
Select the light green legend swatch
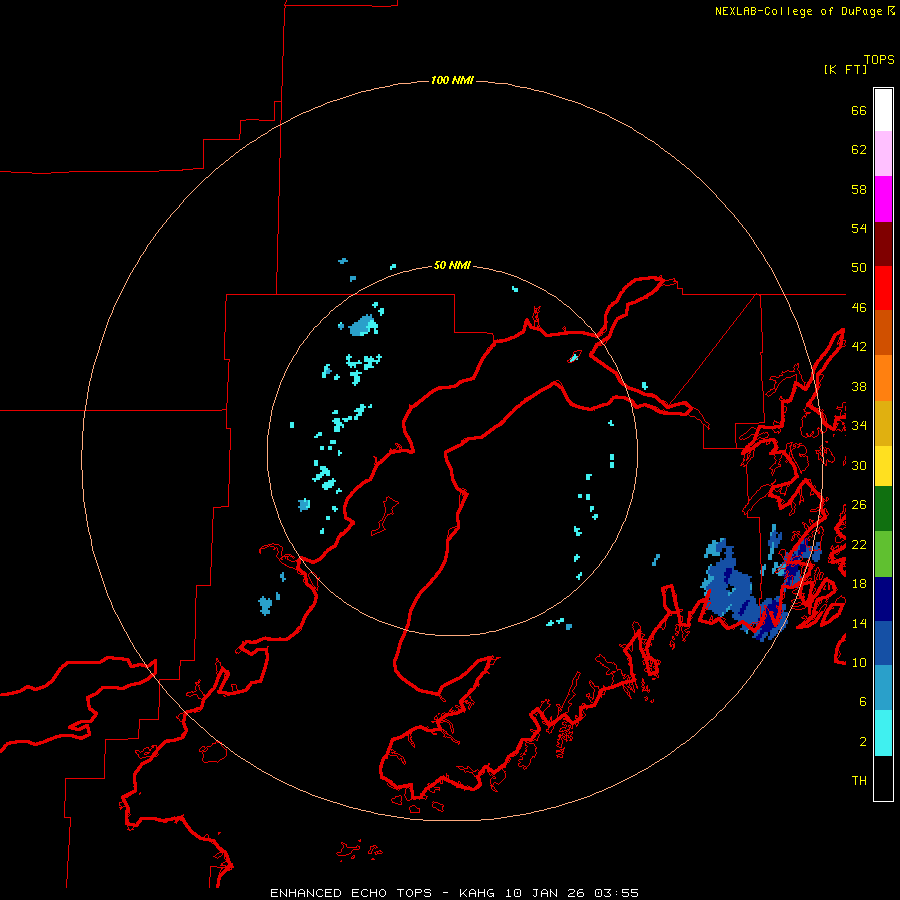point(883,554)
